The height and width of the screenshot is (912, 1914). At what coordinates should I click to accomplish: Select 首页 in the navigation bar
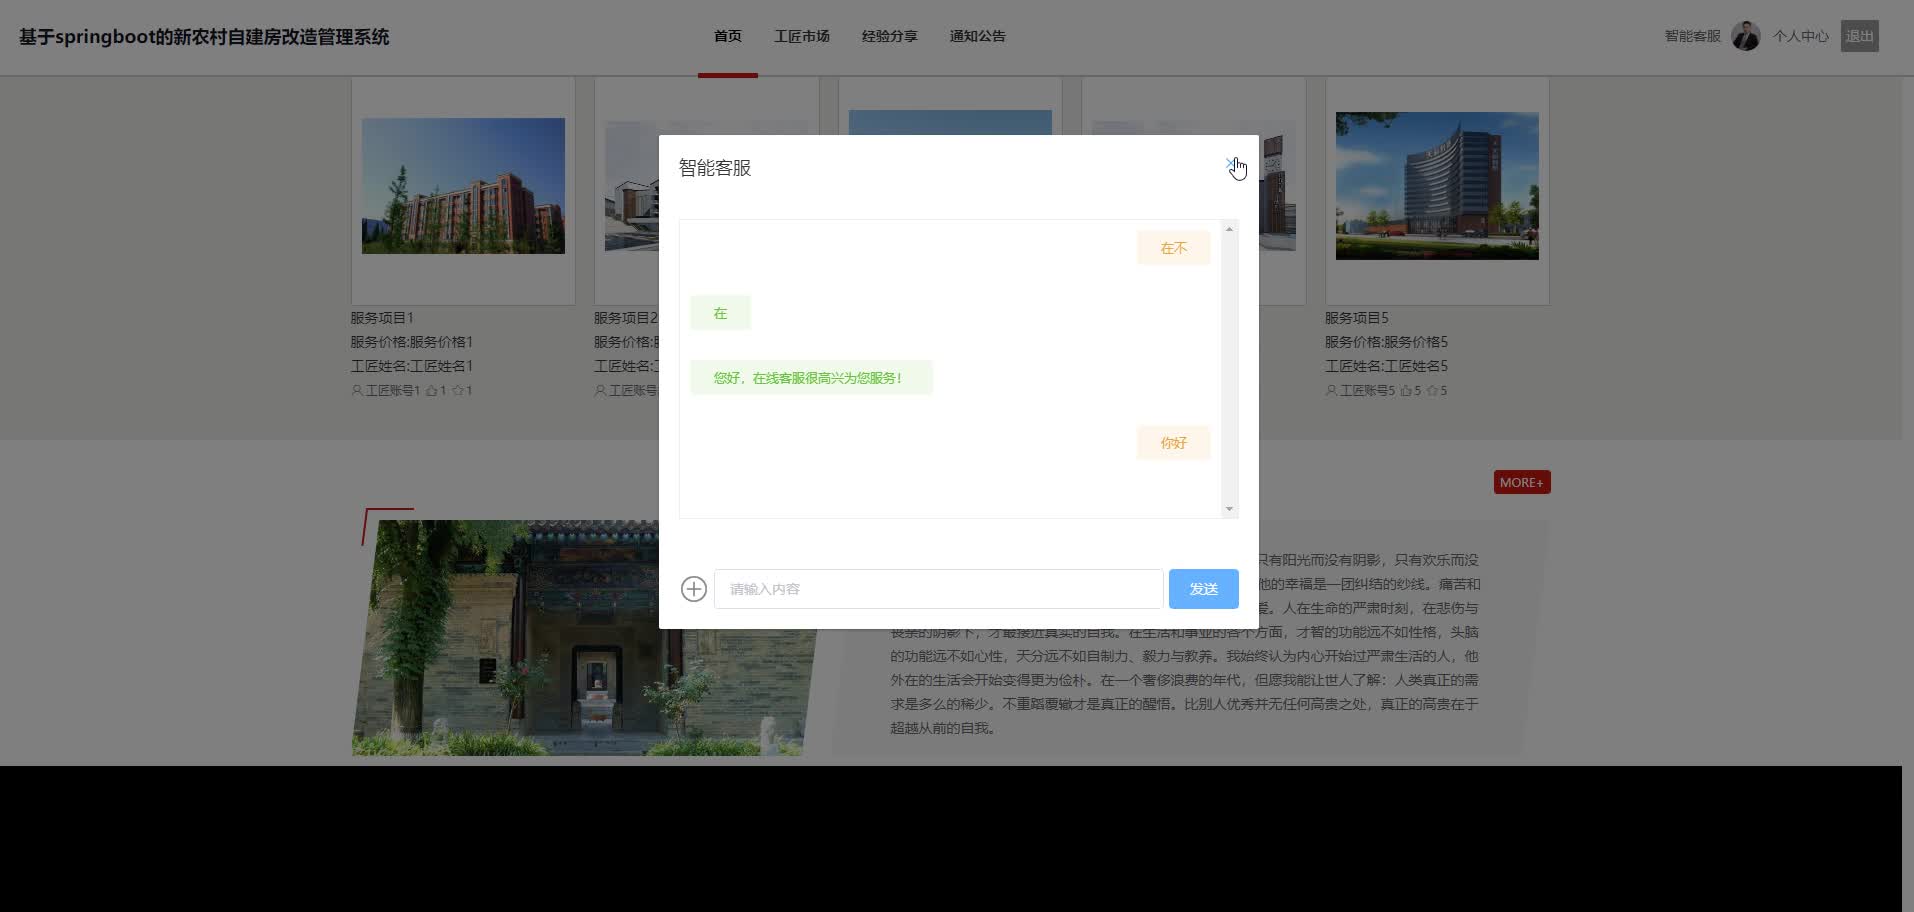point(726,36)
